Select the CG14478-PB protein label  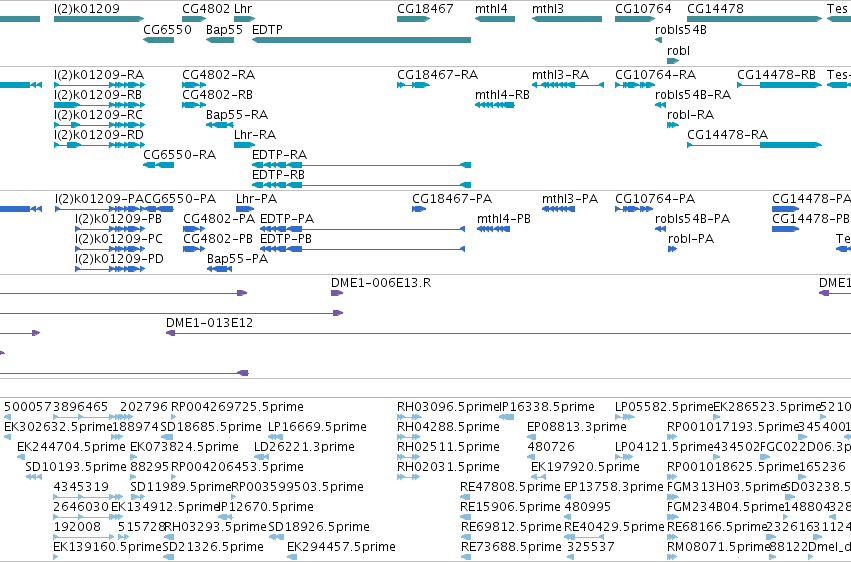pyautogui.click(x=811, y=219)
